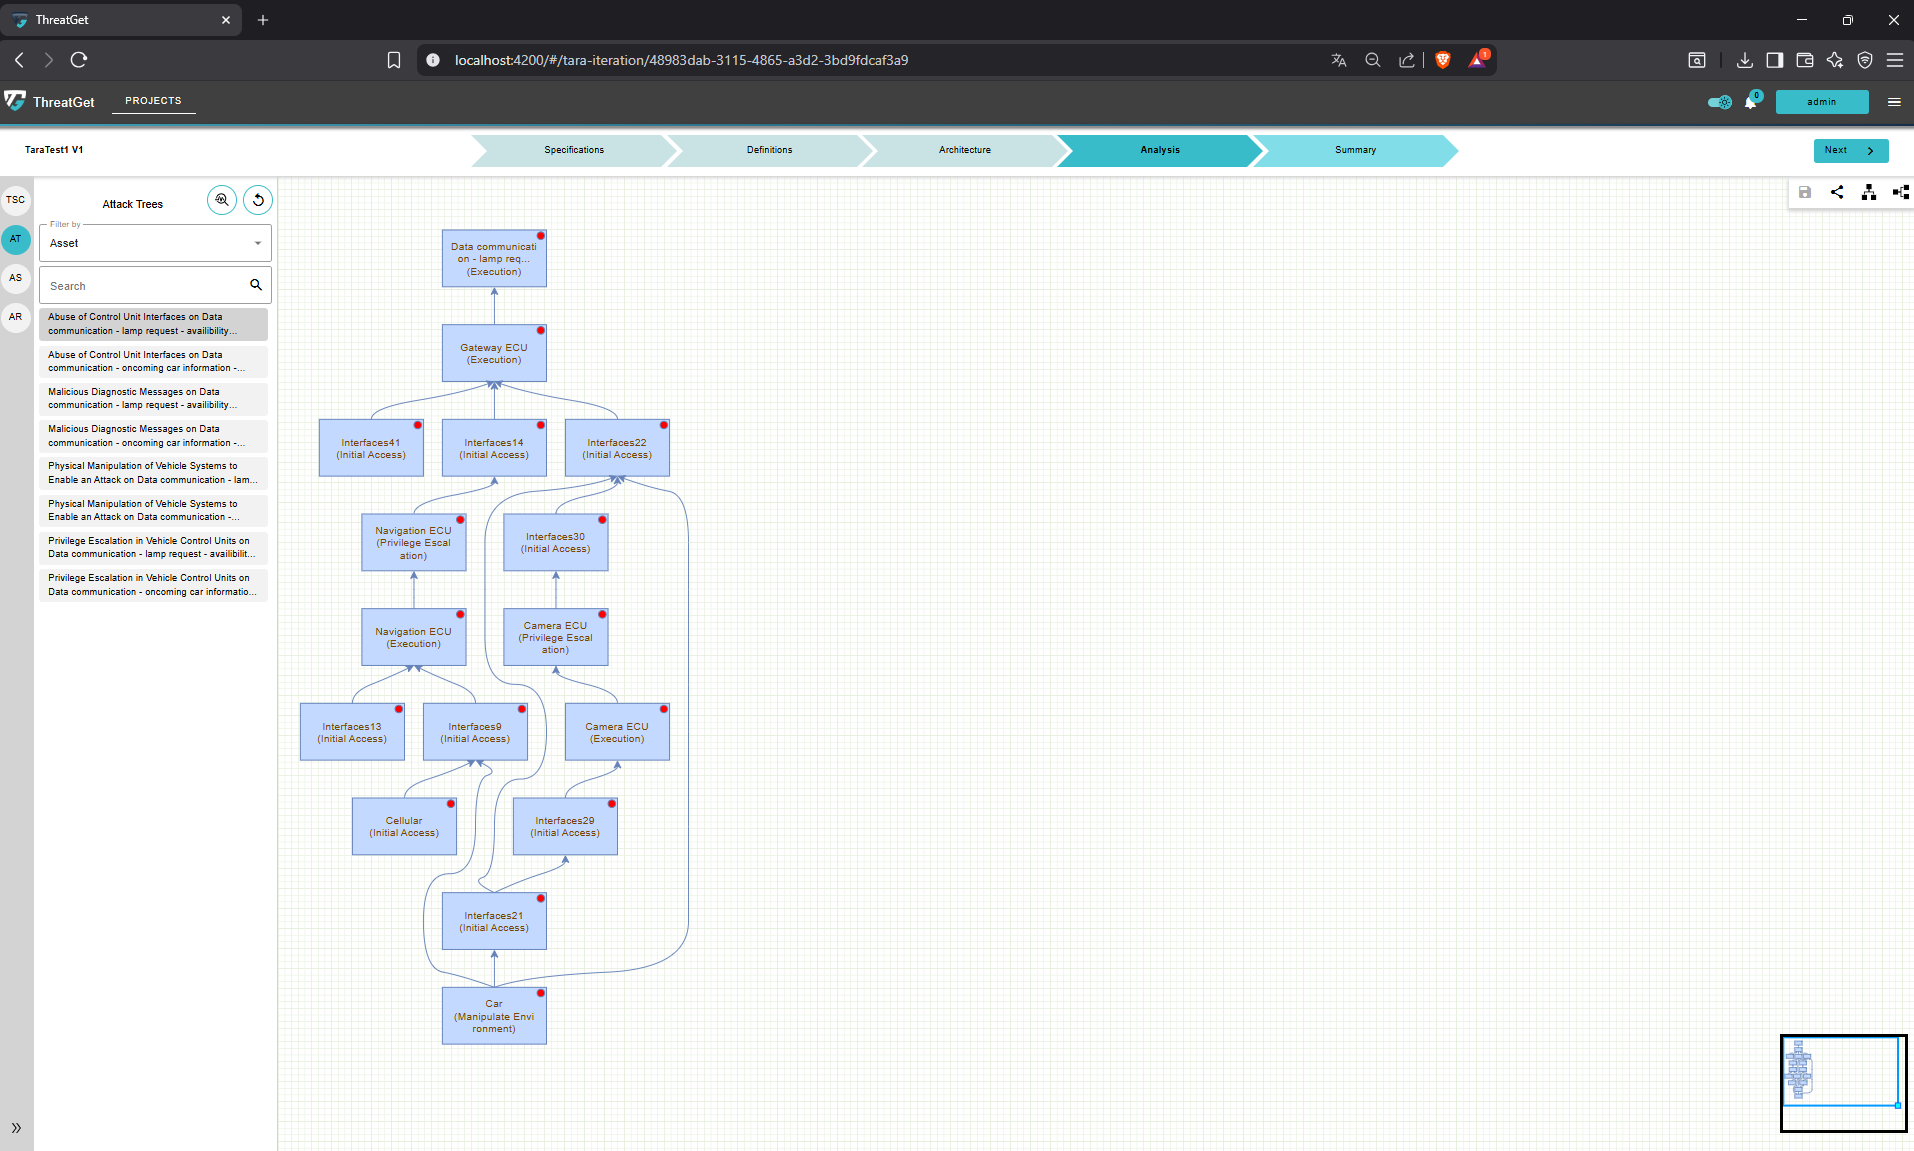Click inside the attack trees Search field
1914x1151 pixels.
[x=145, y=286]
